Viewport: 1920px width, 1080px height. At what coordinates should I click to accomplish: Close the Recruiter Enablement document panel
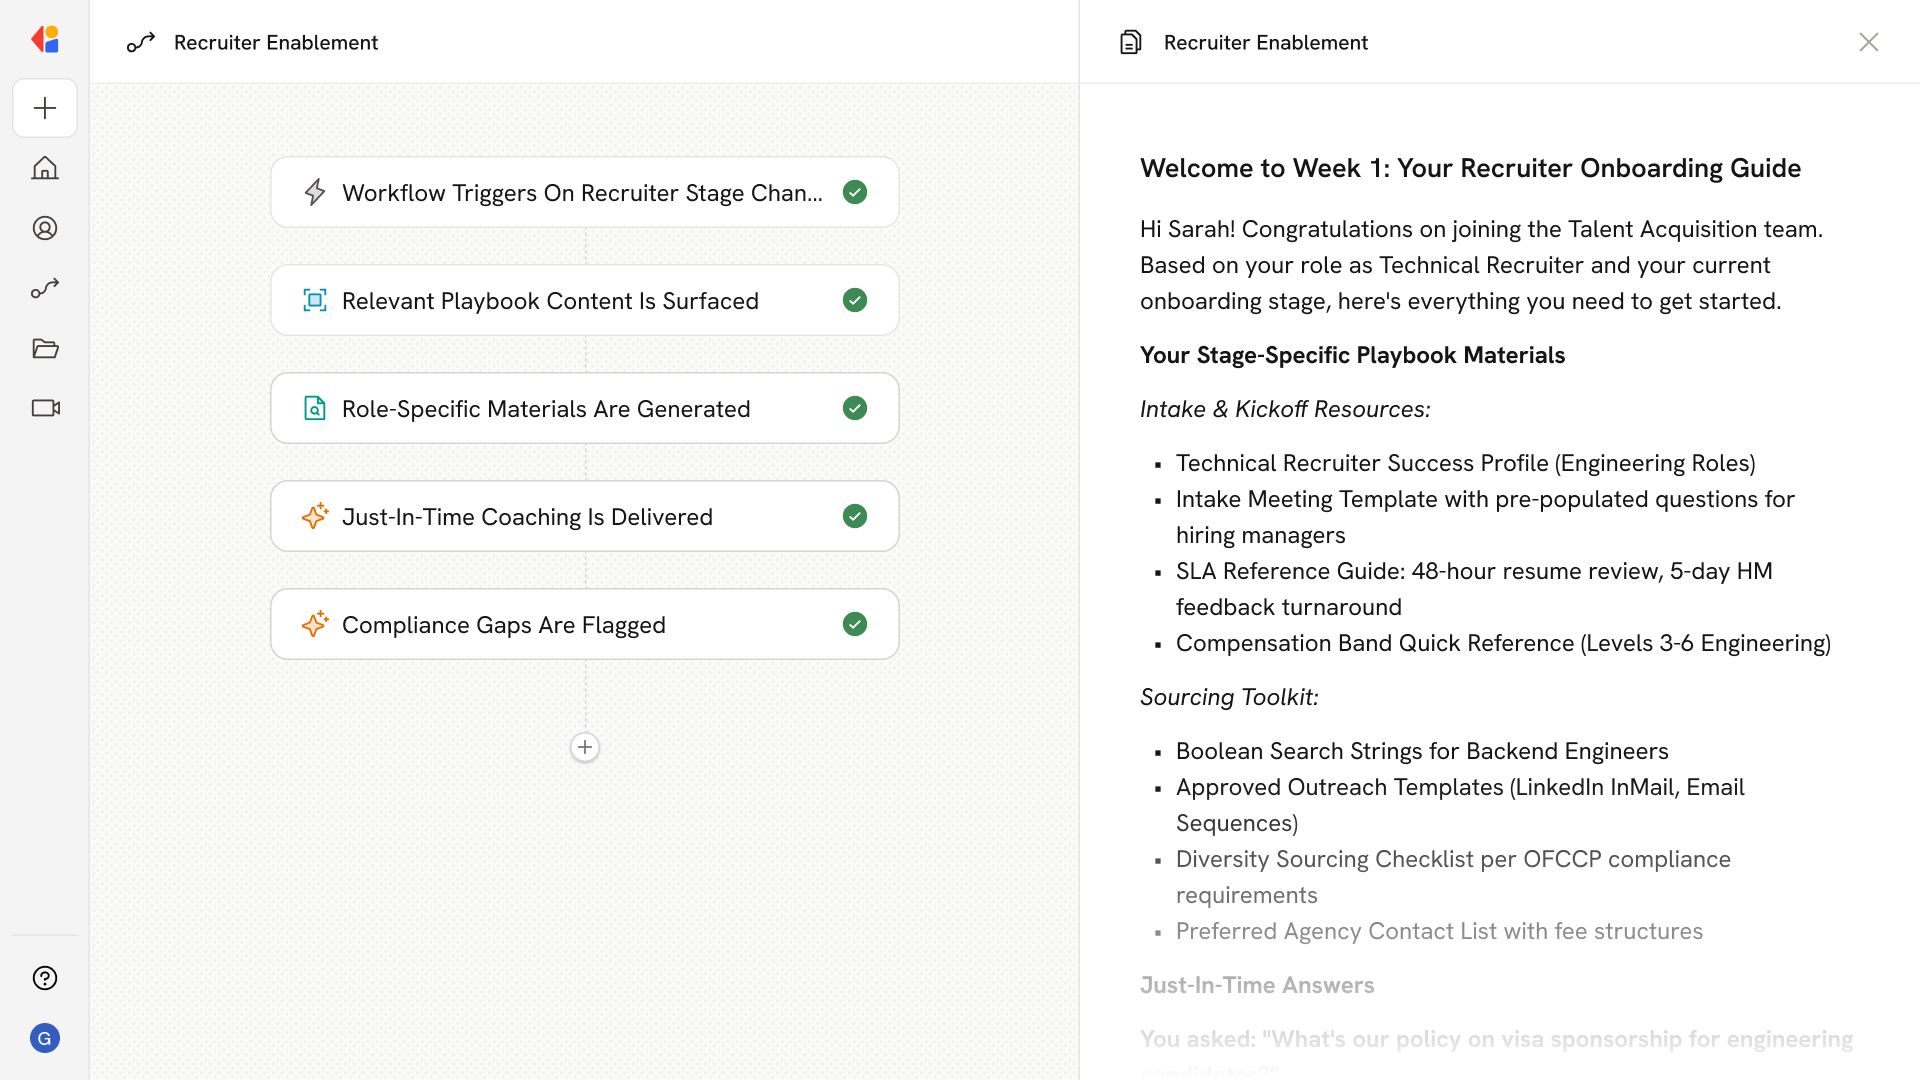pyautogui.click(x=1868, y=42)
